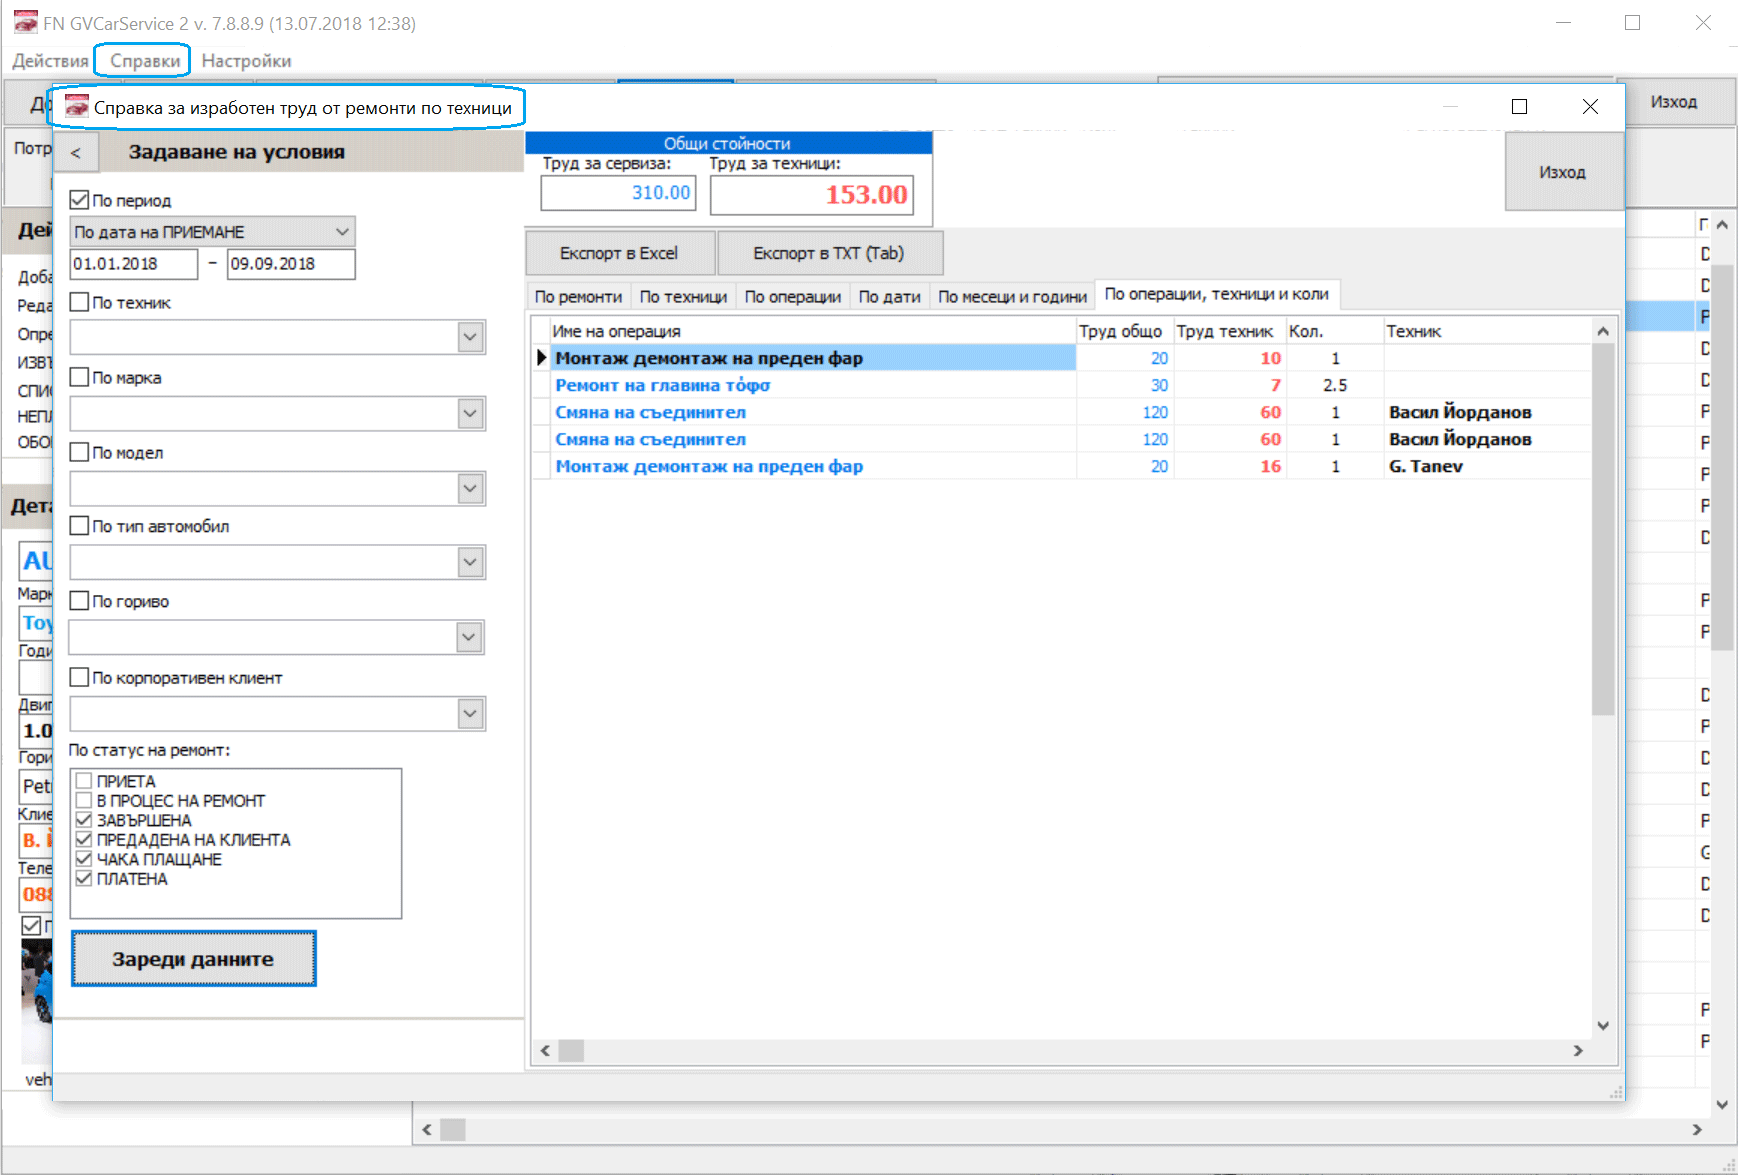Screen dimensions: 1738x1175
Task: Switch to the 'По ремонти' tab
Action: point(578,296)
